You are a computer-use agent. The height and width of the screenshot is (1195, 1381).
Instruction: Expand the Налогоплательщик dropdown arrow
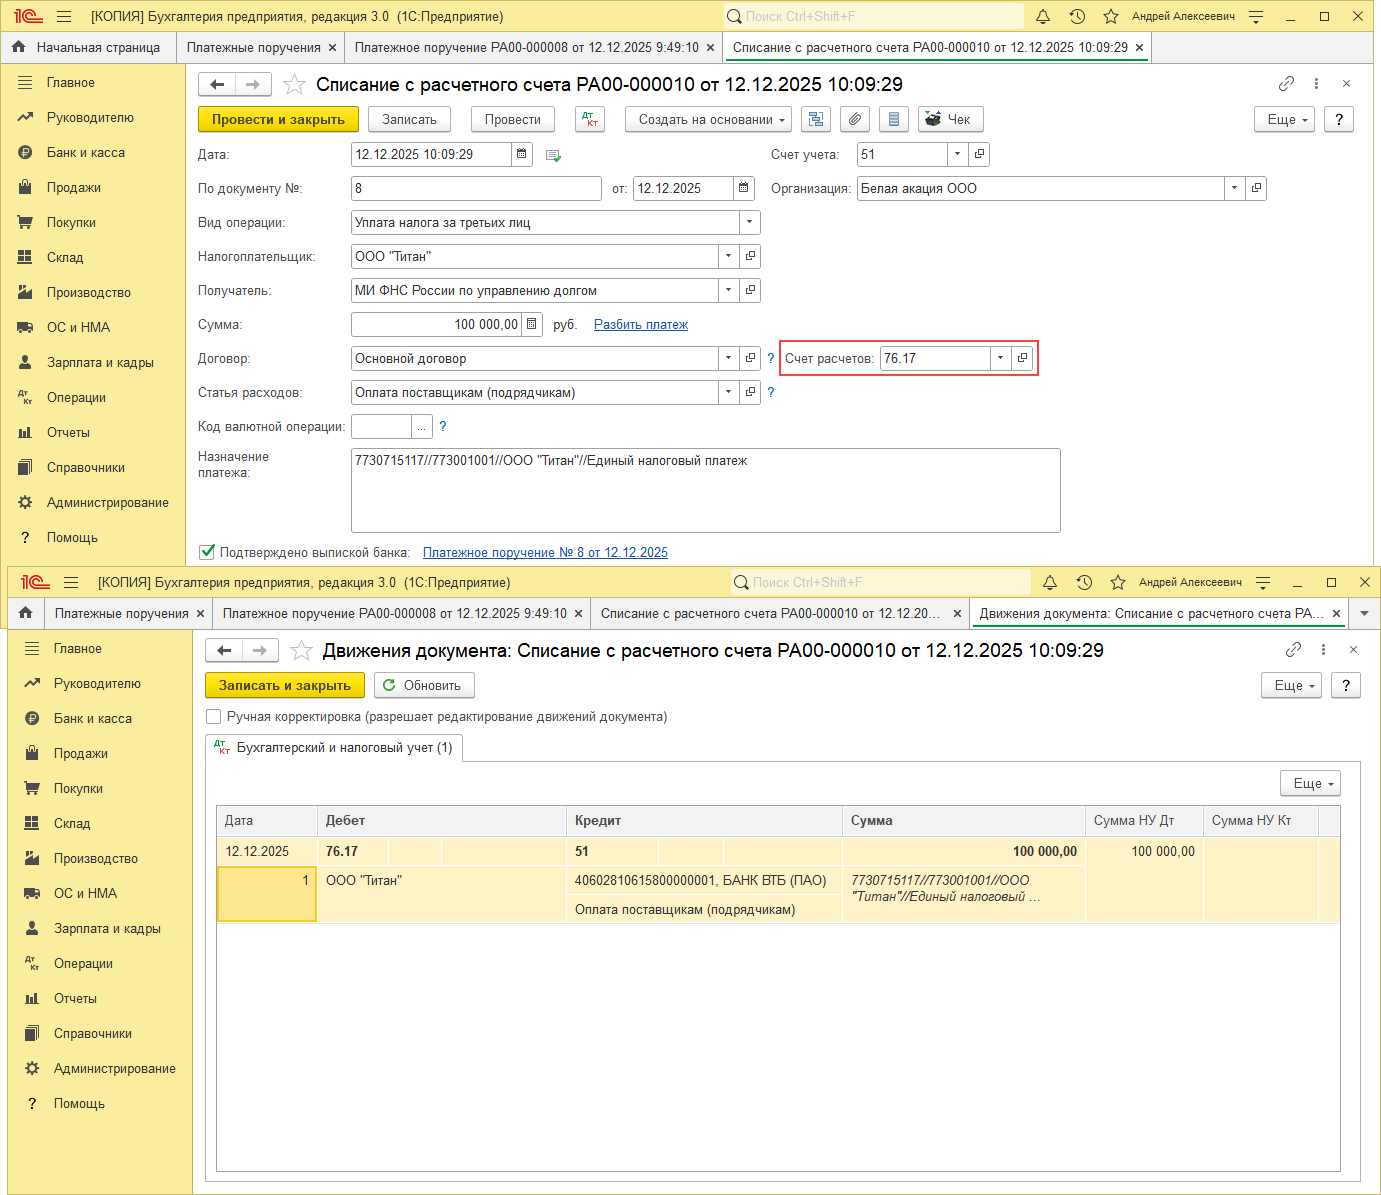[729, 256]
